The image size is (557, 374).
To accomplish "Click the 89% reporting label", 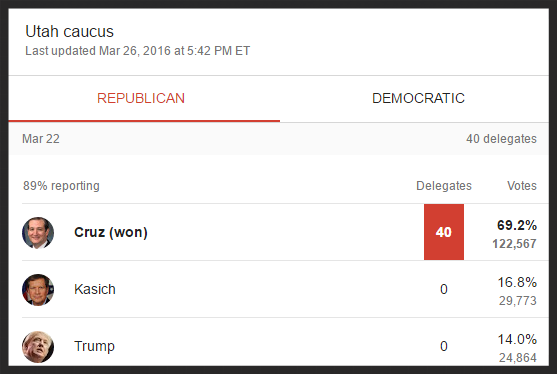I will coord(61,186).
